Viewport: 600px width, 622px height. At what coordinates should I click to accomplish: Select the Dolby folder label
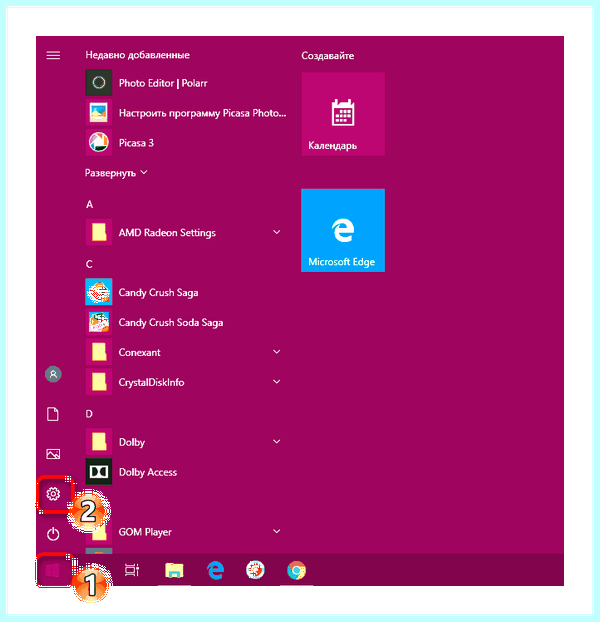pos(132,442)
